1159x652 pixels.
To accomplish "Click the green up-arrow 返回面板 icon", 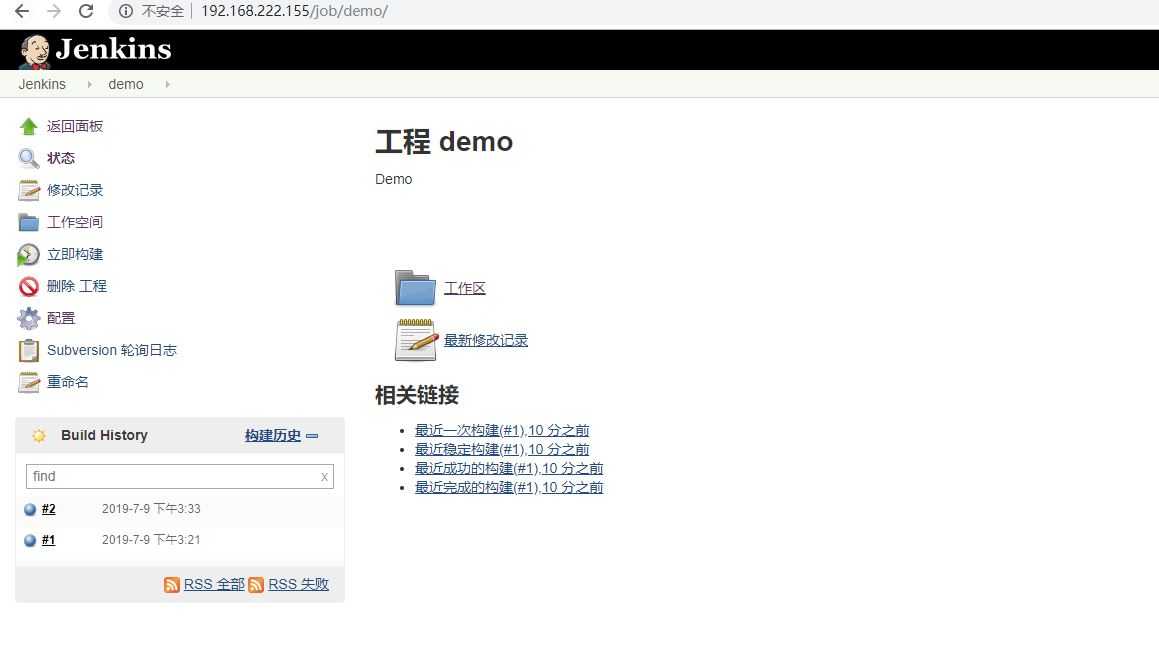I will 28,126.
